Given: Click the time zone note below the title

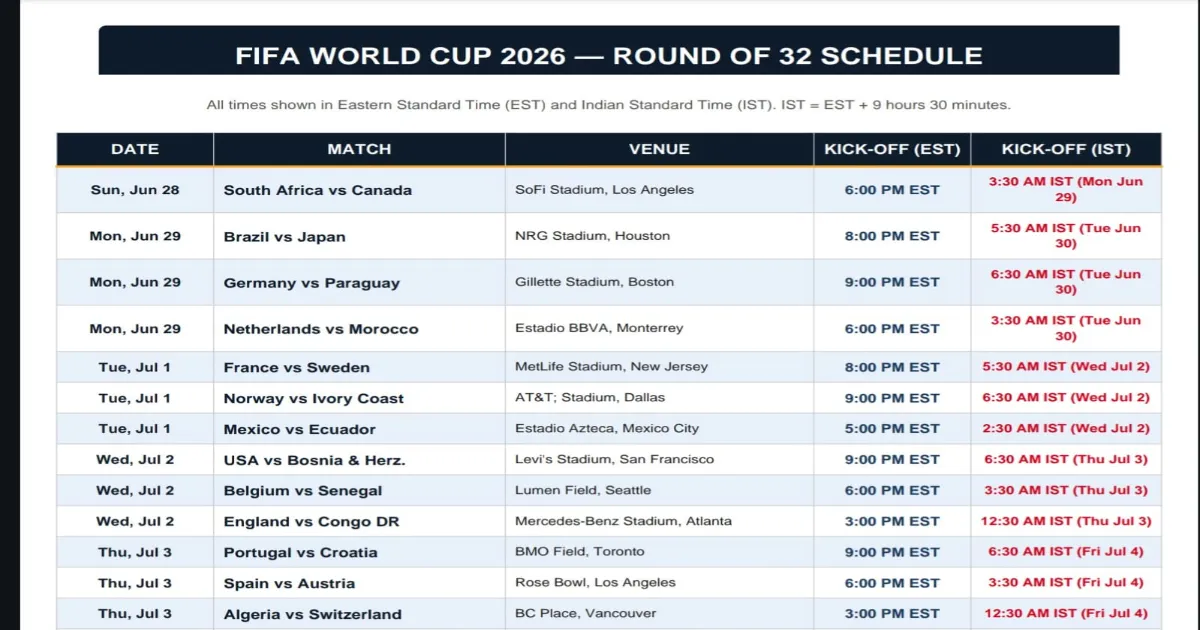Looking at the screenshot, I should pyautogui.click(x=609, y=104).
